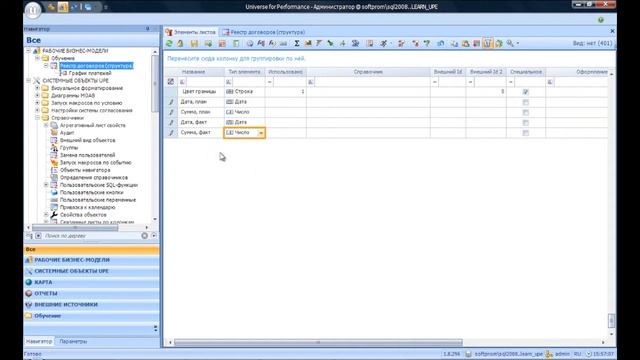
Task: Click the Цвет границы name cell
Action: point(201,92)
